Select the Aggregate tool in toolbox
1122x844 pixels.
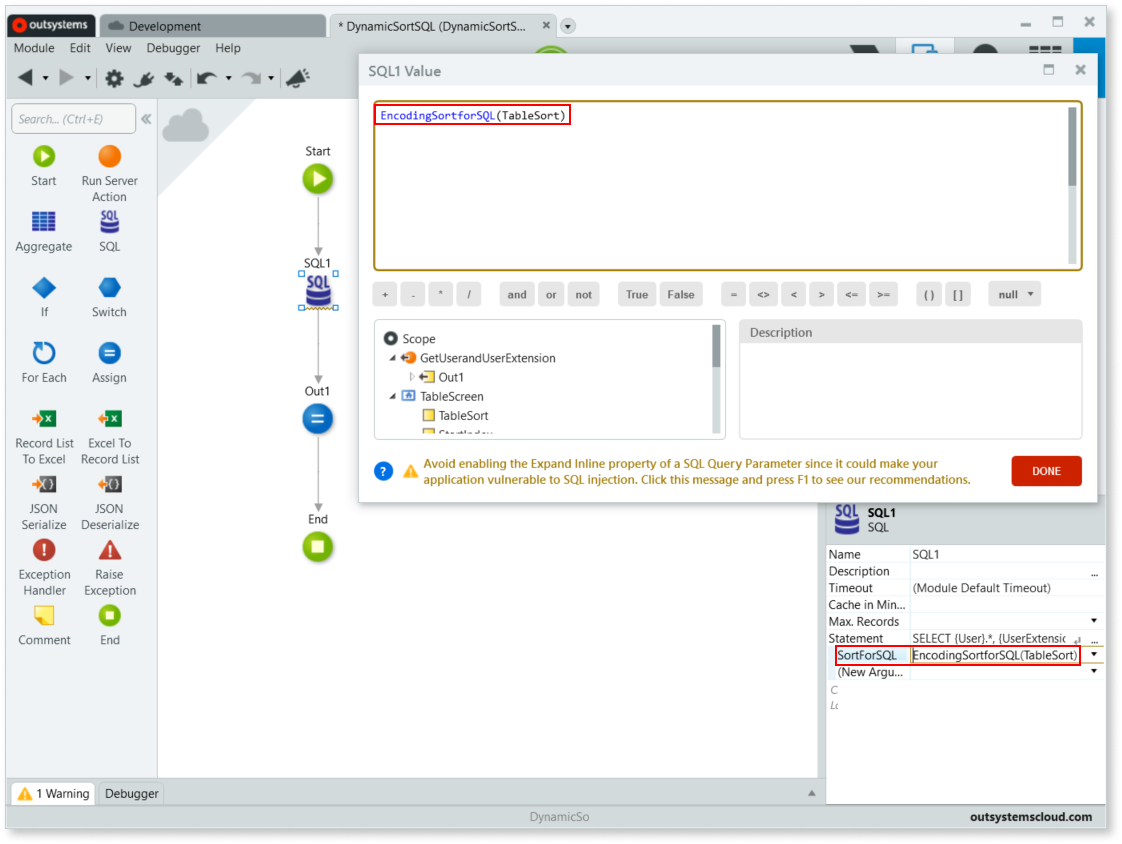[44, 222]
